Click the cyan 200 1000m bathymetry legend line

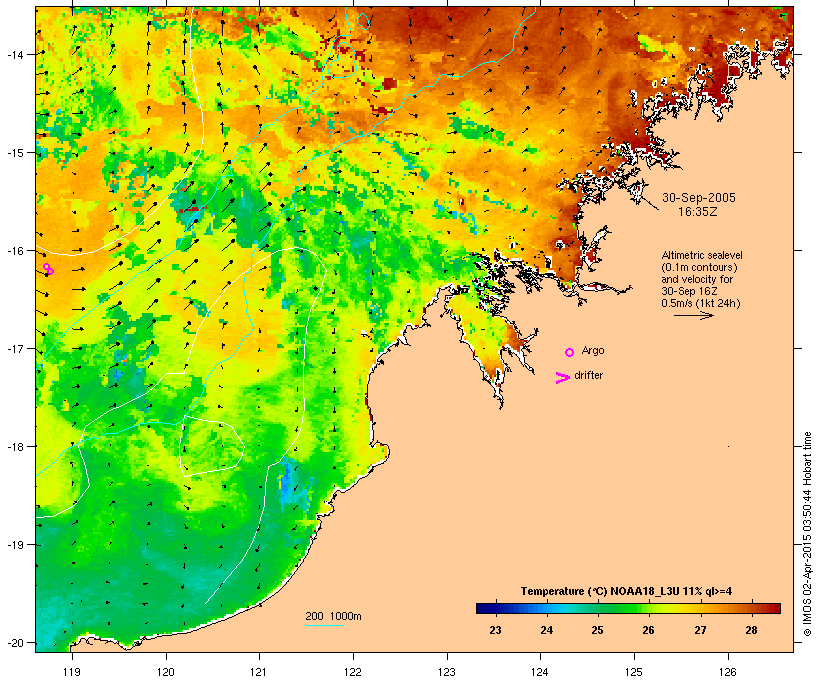[325, 626]
